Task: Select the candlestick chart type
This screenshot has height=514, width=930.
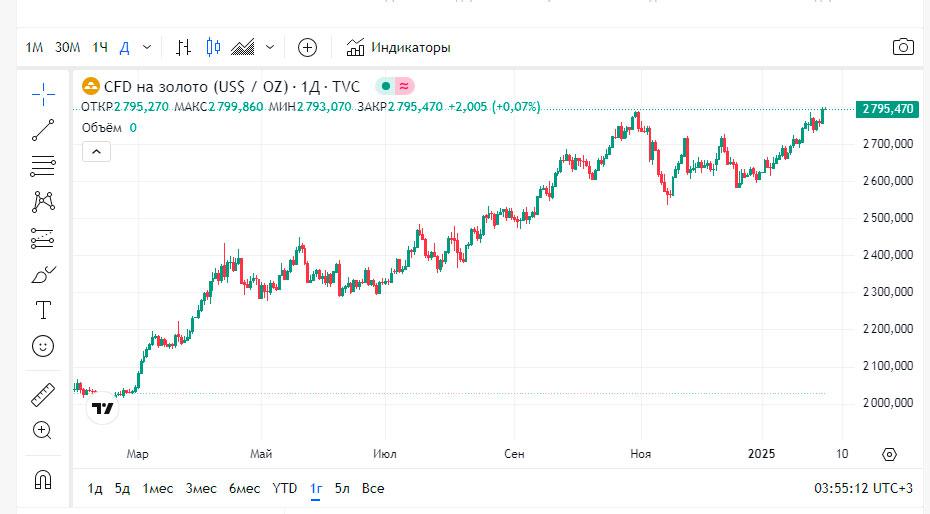Action: pyautogui.click(x=212, y=47)
